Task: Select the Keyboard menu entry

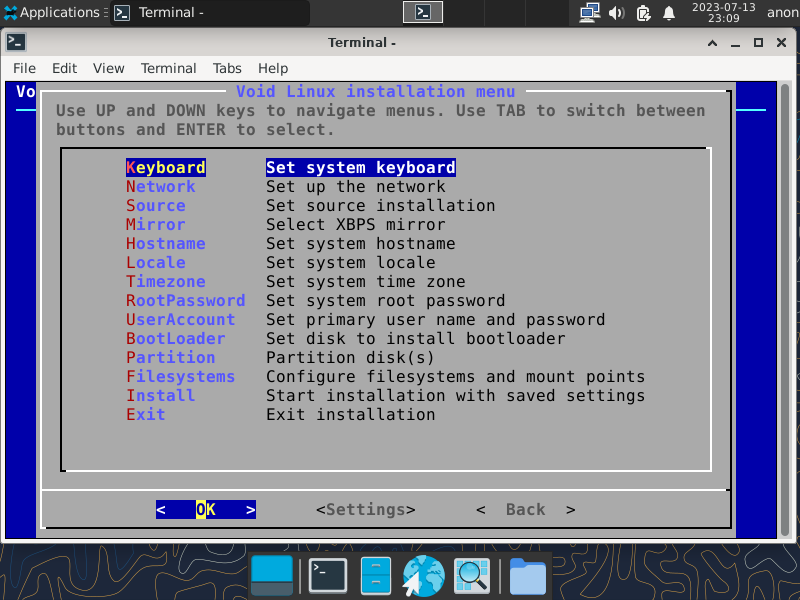Action: (166, 168)
